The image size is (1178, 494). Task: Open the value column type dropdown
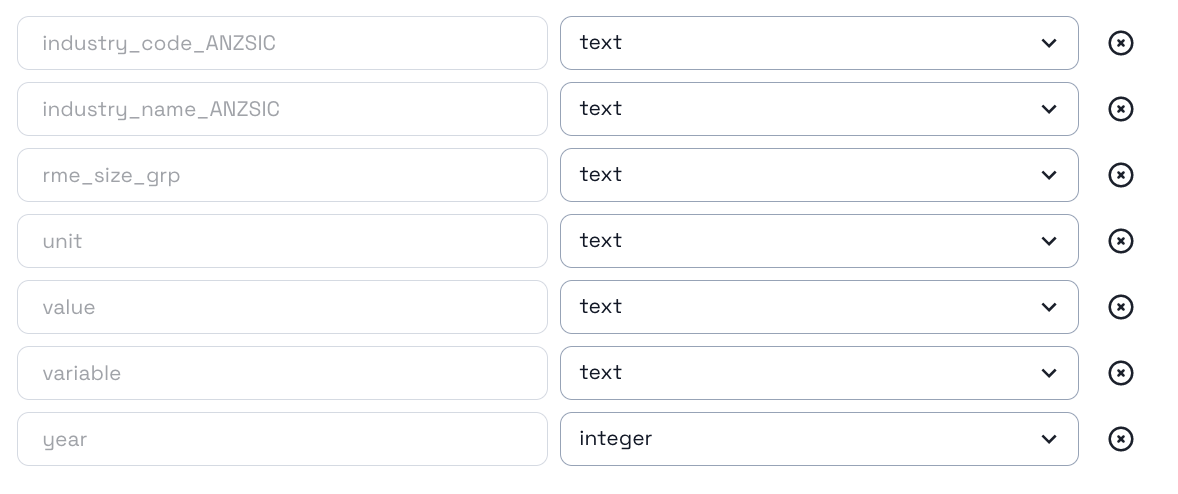[818, 307]
